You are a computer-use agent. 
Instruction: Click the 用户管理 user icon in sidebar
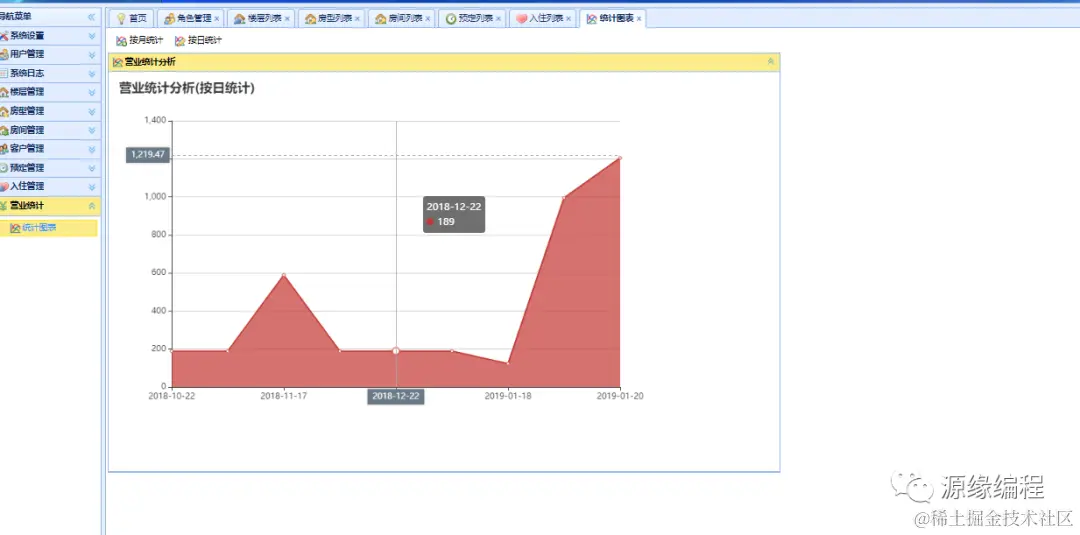click(4, 54)
